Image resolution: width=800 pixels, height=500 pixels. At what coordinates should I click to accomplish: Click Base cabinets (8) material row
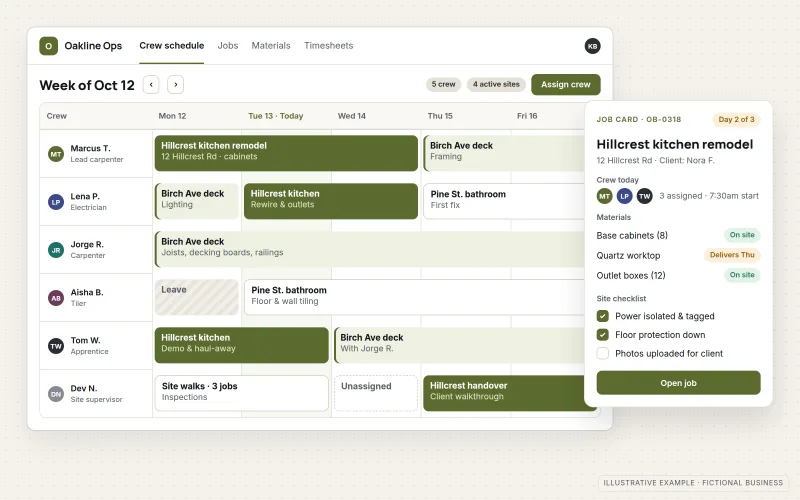pos(678,235)
